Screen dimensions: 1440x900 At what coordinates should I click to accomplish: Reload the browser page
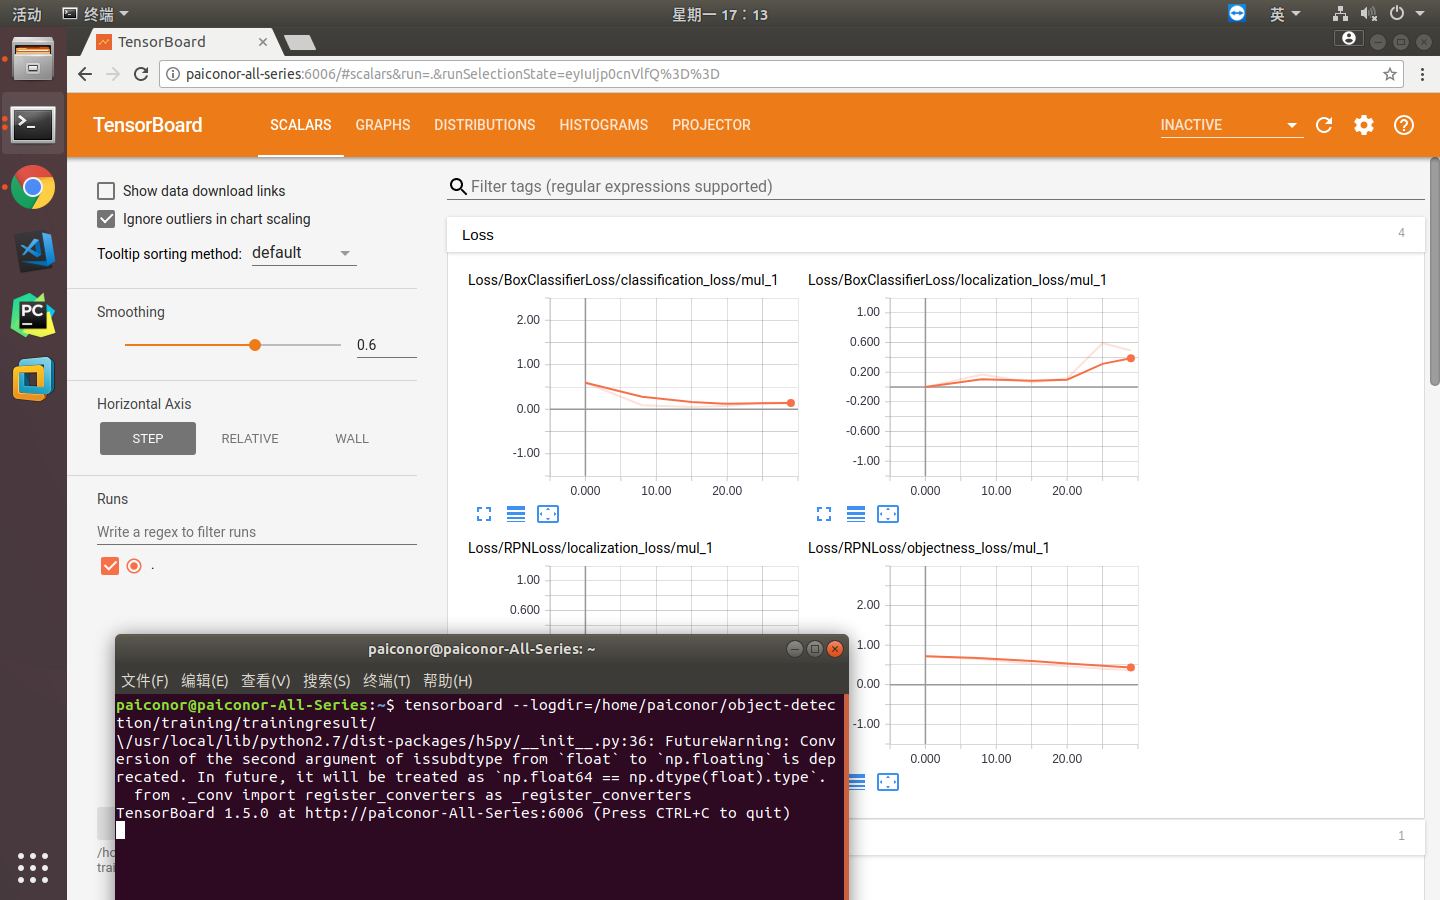pyautogui.click(x=141, y=74)
